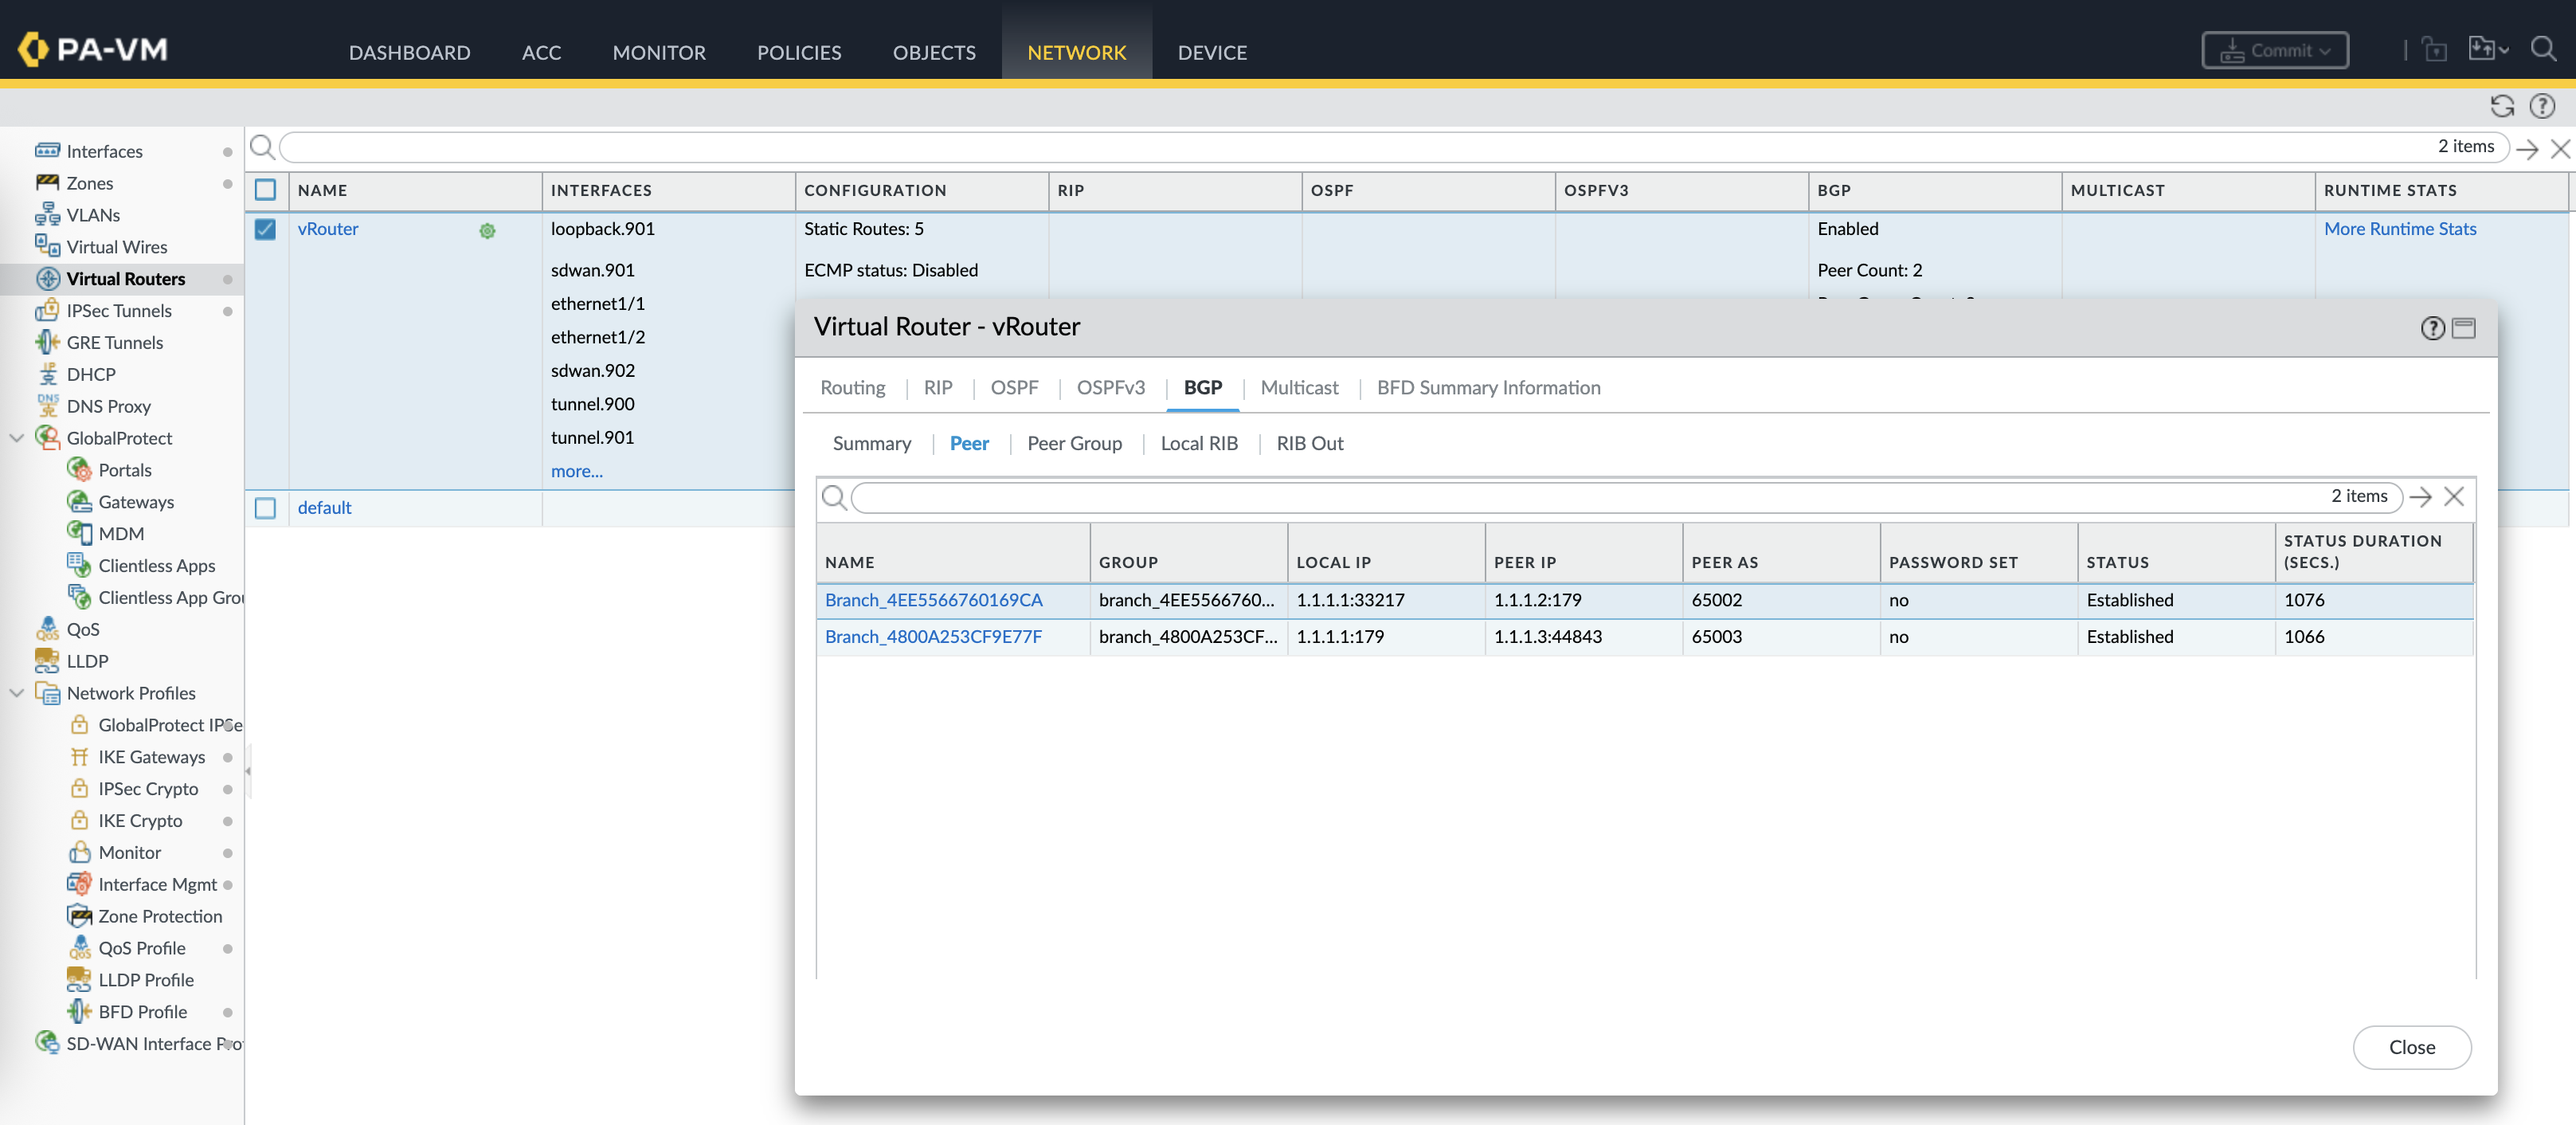
Task: Open the More Runtime Stats link
Action: 2399,229
